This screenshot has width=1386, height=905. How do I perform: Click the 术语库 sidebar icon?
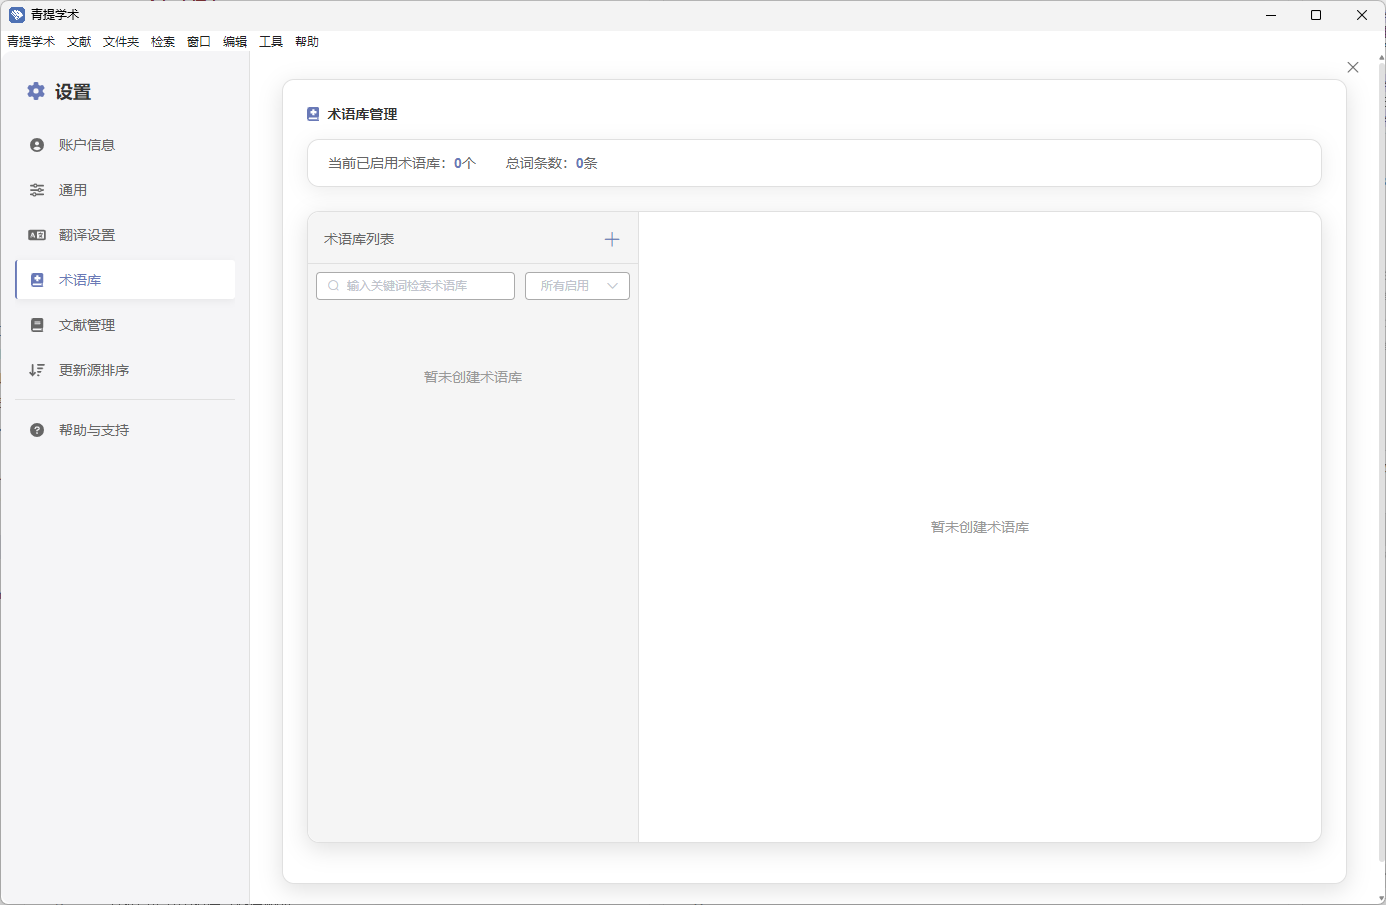pos(37,280)
